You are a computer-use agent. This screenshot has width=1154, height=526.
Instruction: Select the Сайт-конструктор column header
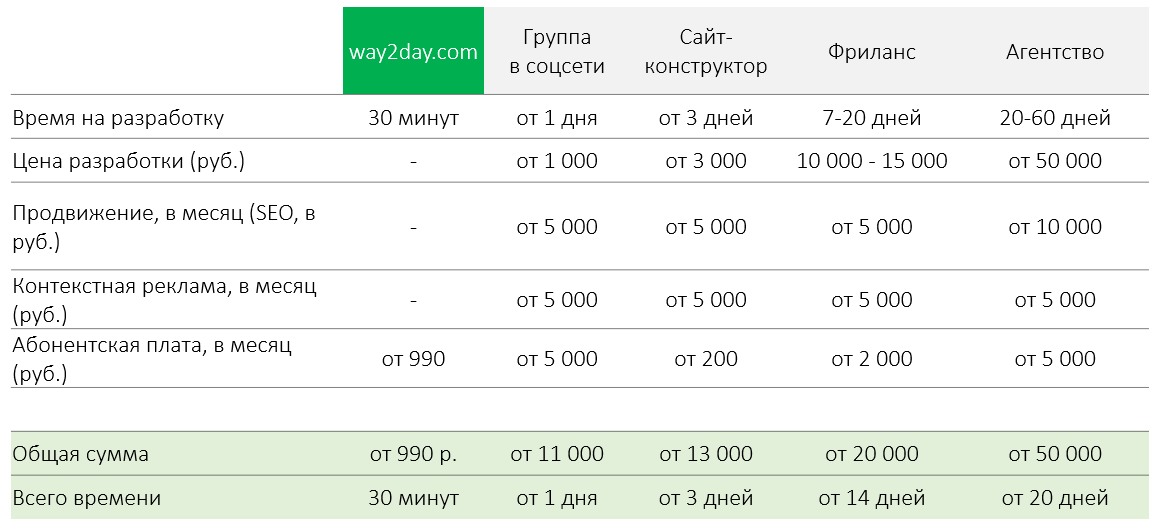pyautogui.click(x=706, y=51)
